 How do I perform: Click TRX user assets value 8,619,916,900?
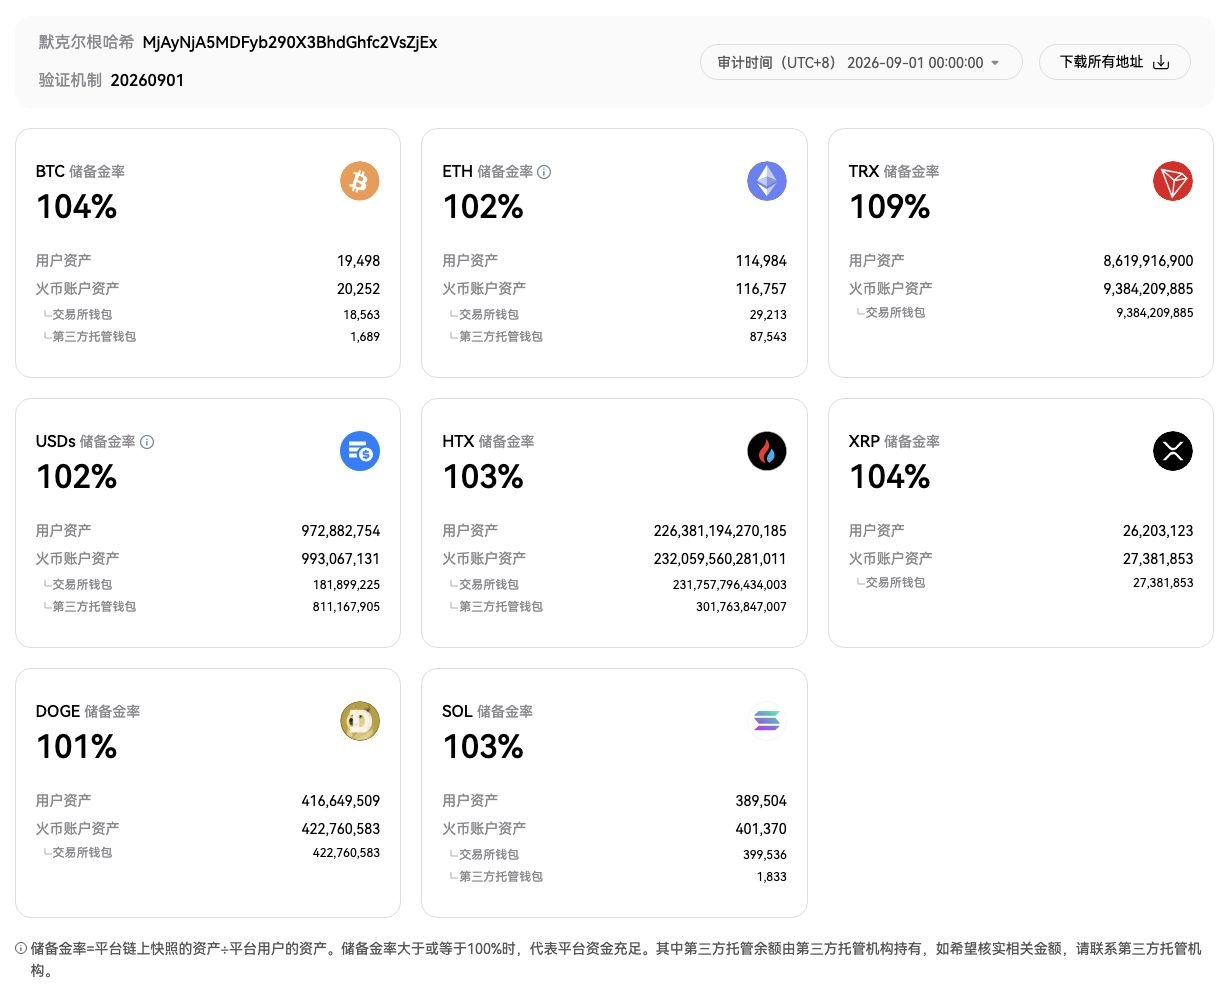(1148, 261)
